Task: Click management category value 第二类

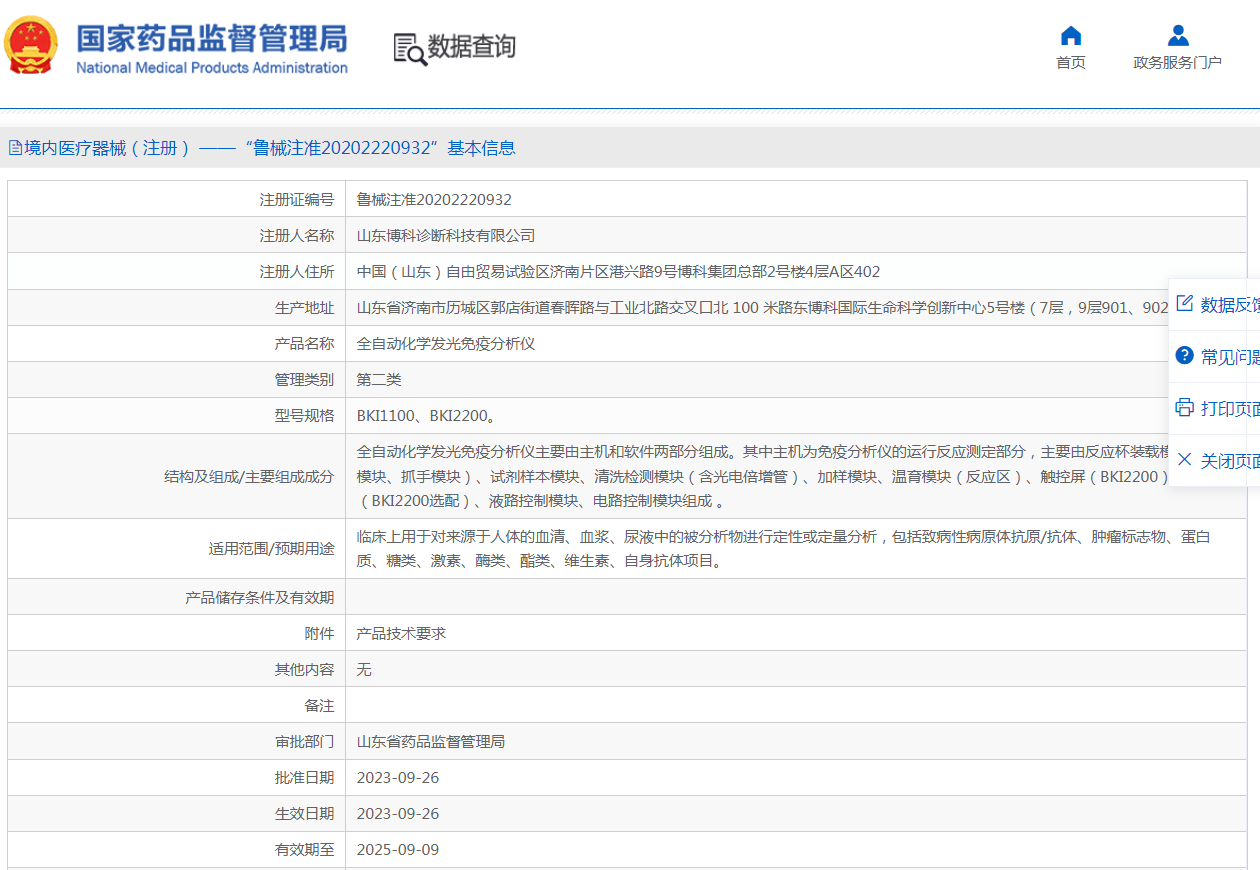Action: (x=379, y=380)
